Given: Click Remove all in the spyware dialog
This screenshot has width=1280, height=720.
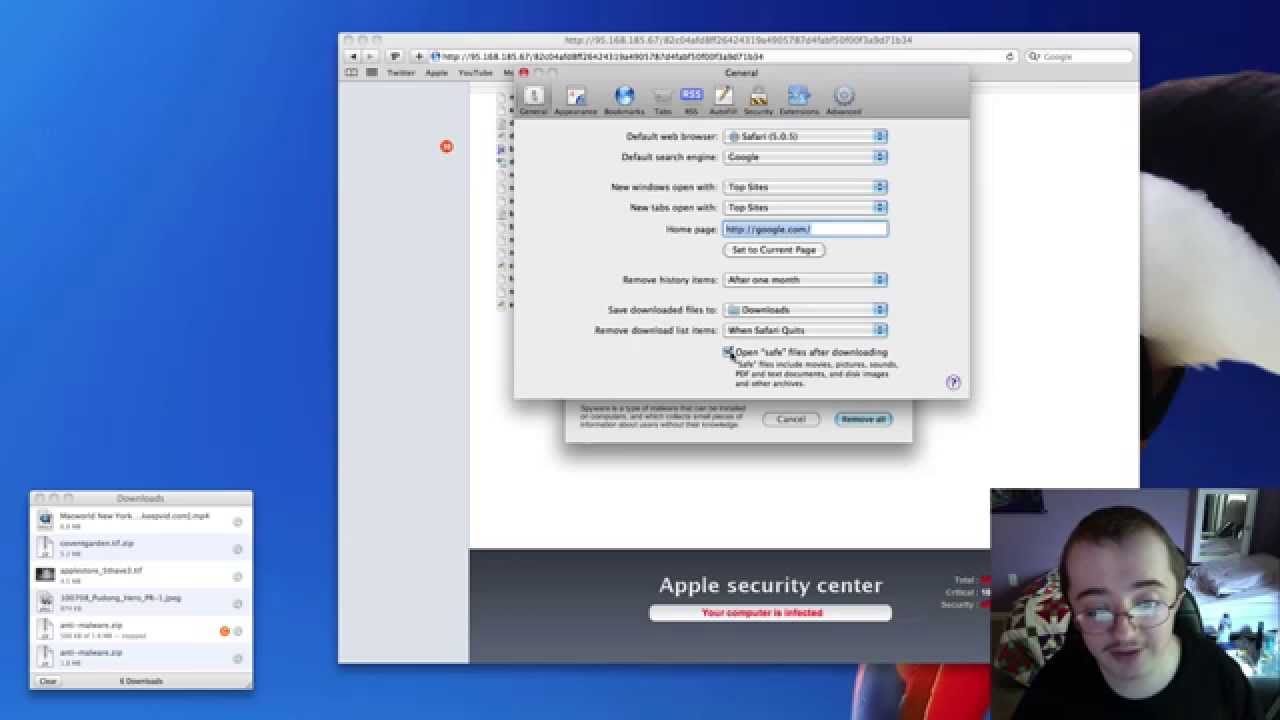Looking at the screenshot, I should [x=863, y=419].
